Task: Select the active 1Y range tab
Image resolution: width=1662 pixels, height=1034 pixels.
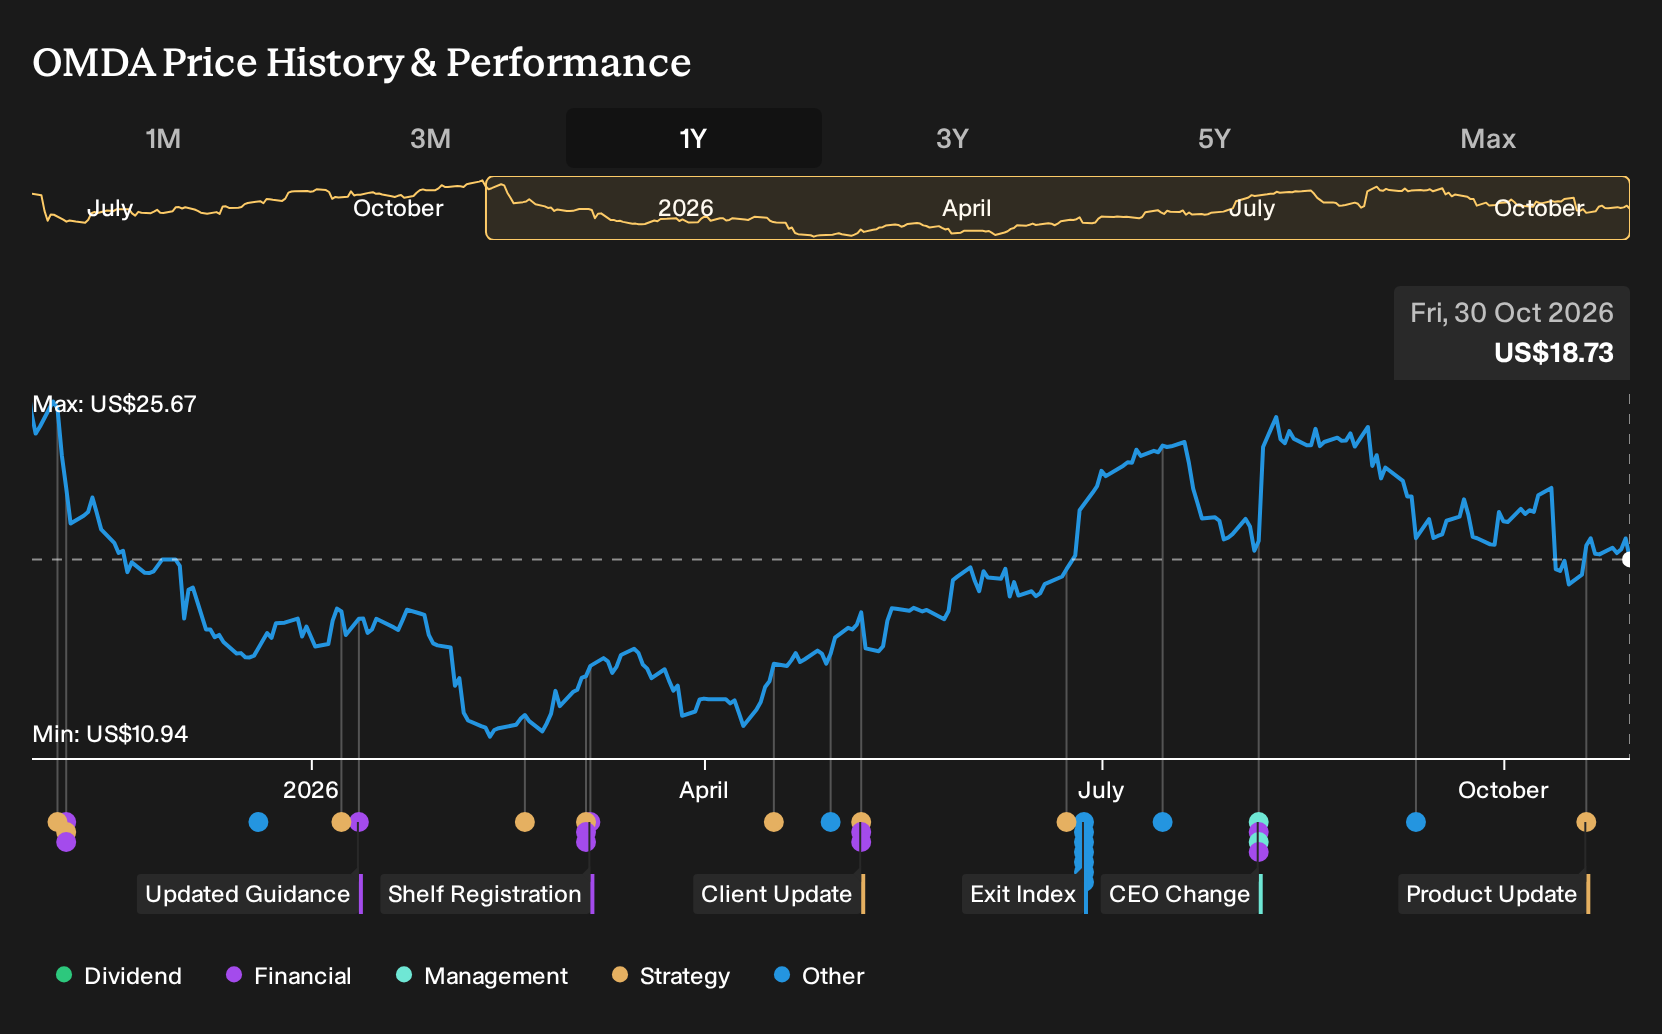Action: pos(694,138)
